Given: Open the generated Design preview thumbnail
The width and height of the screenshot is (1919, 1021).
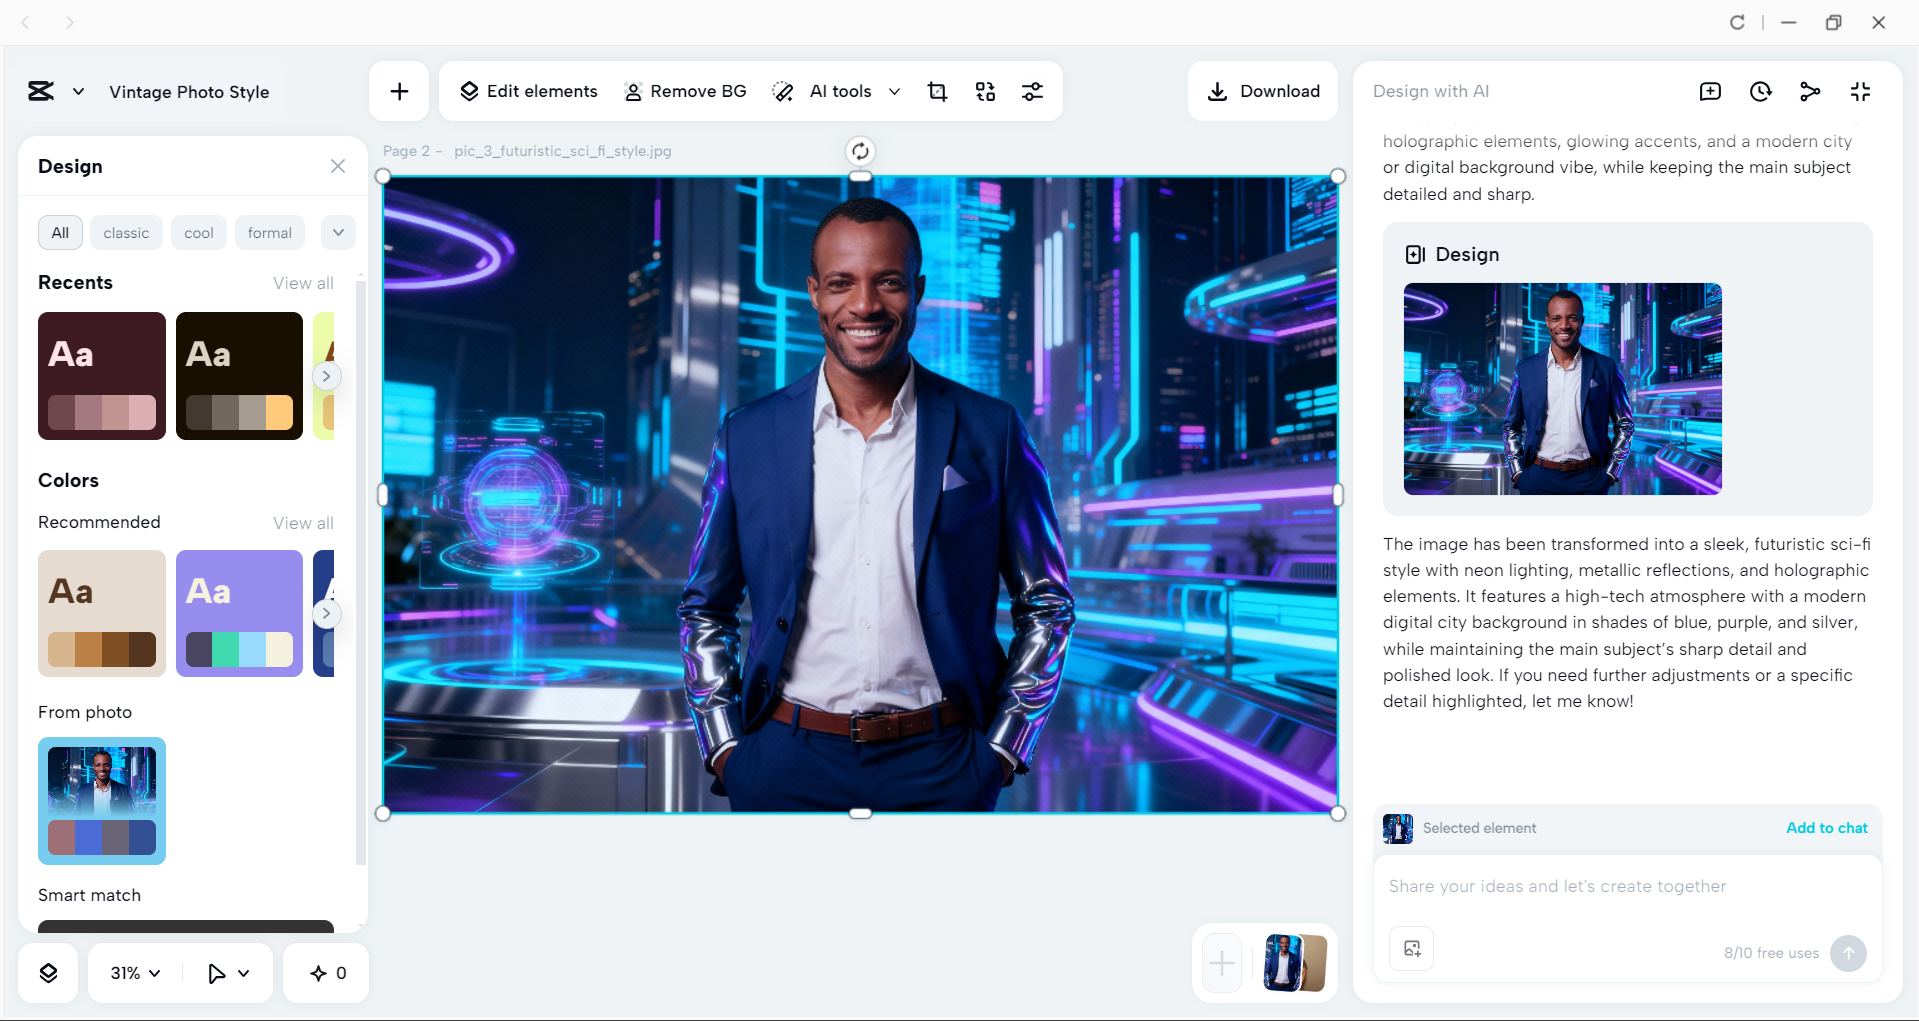Looking at the screenshot, I should (1562, 389).
